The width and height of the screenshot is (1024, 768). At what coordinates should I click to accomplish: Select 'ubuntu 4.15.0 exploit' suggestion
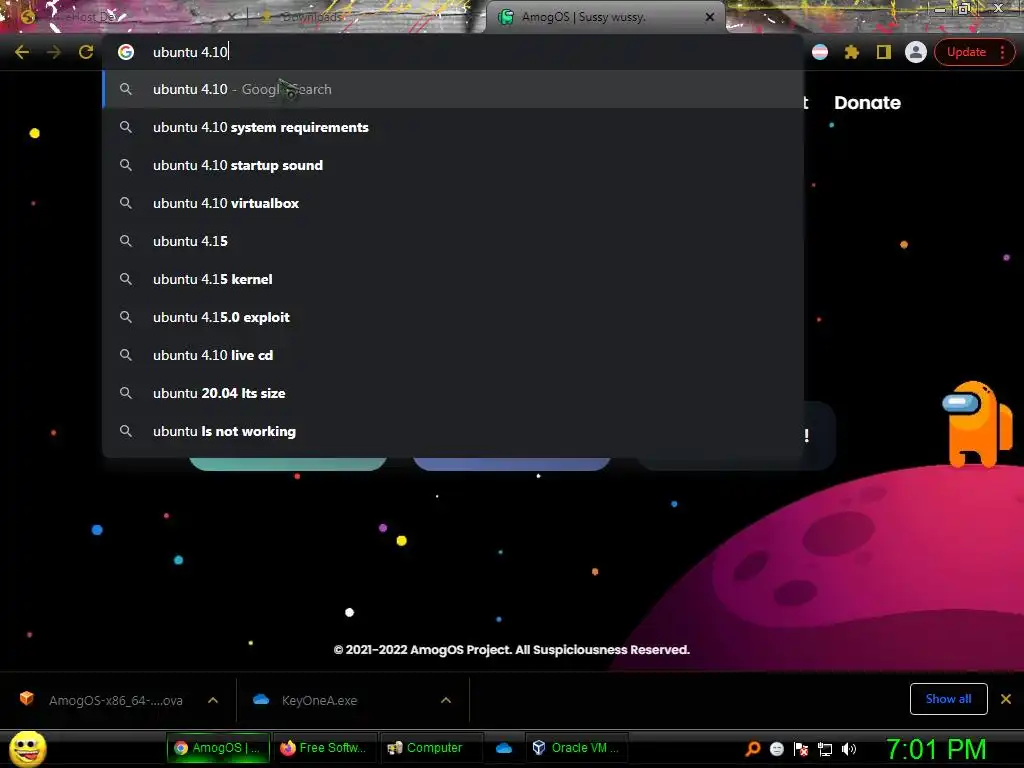(453, 317)
